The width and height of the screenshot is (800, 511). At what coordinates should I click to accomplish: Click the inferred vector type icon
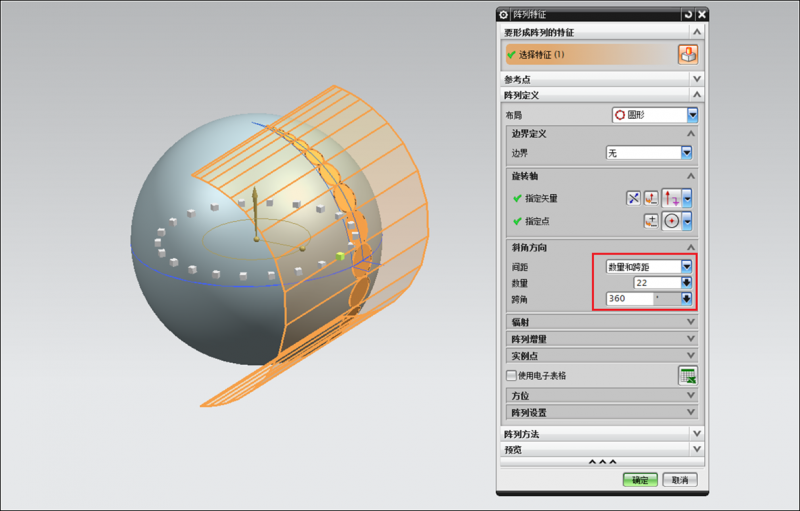[x=670, y=198]
